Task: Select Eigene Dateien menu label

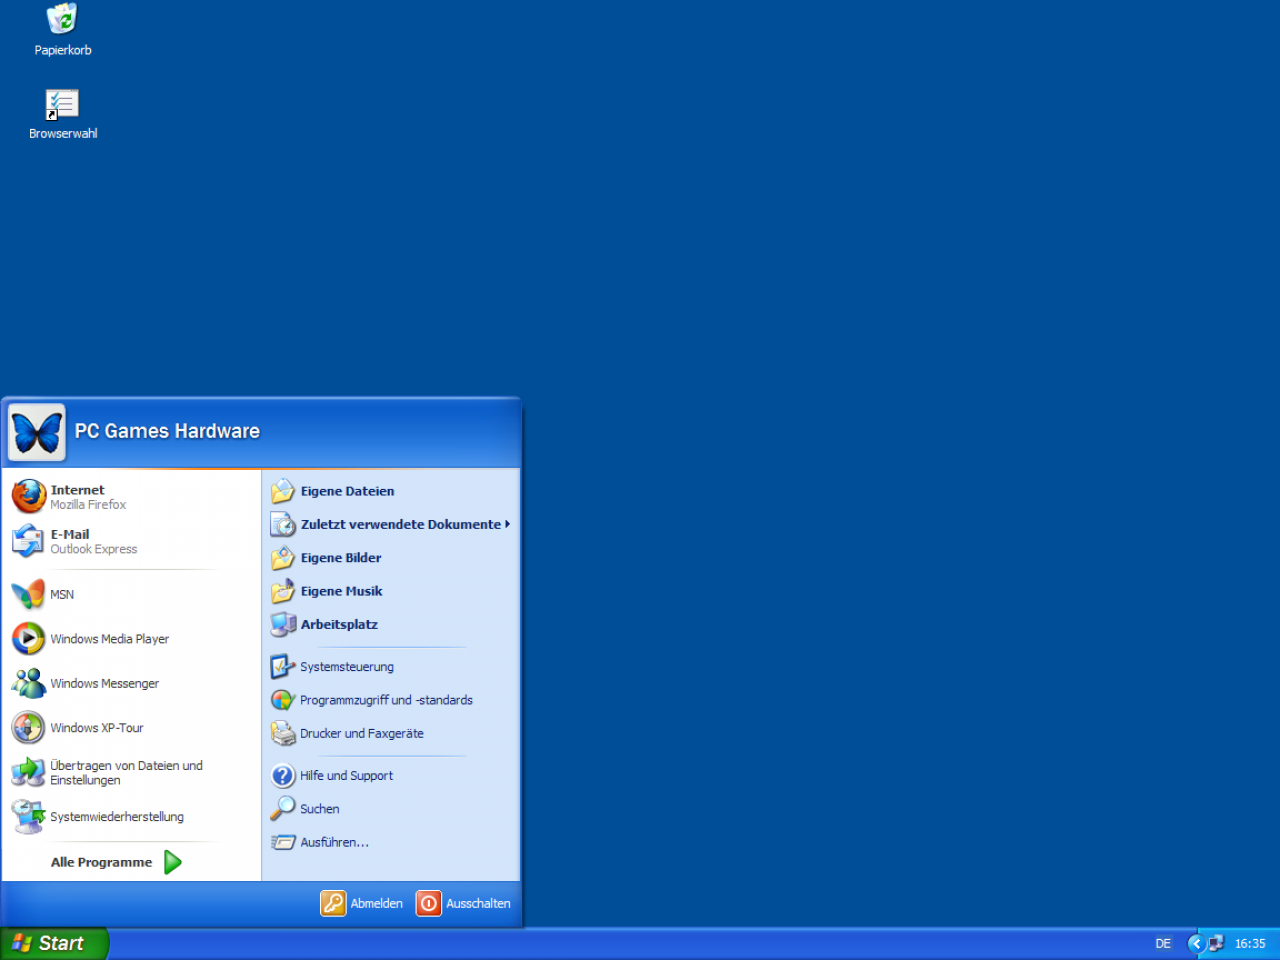Action: [x=347, y=491]
